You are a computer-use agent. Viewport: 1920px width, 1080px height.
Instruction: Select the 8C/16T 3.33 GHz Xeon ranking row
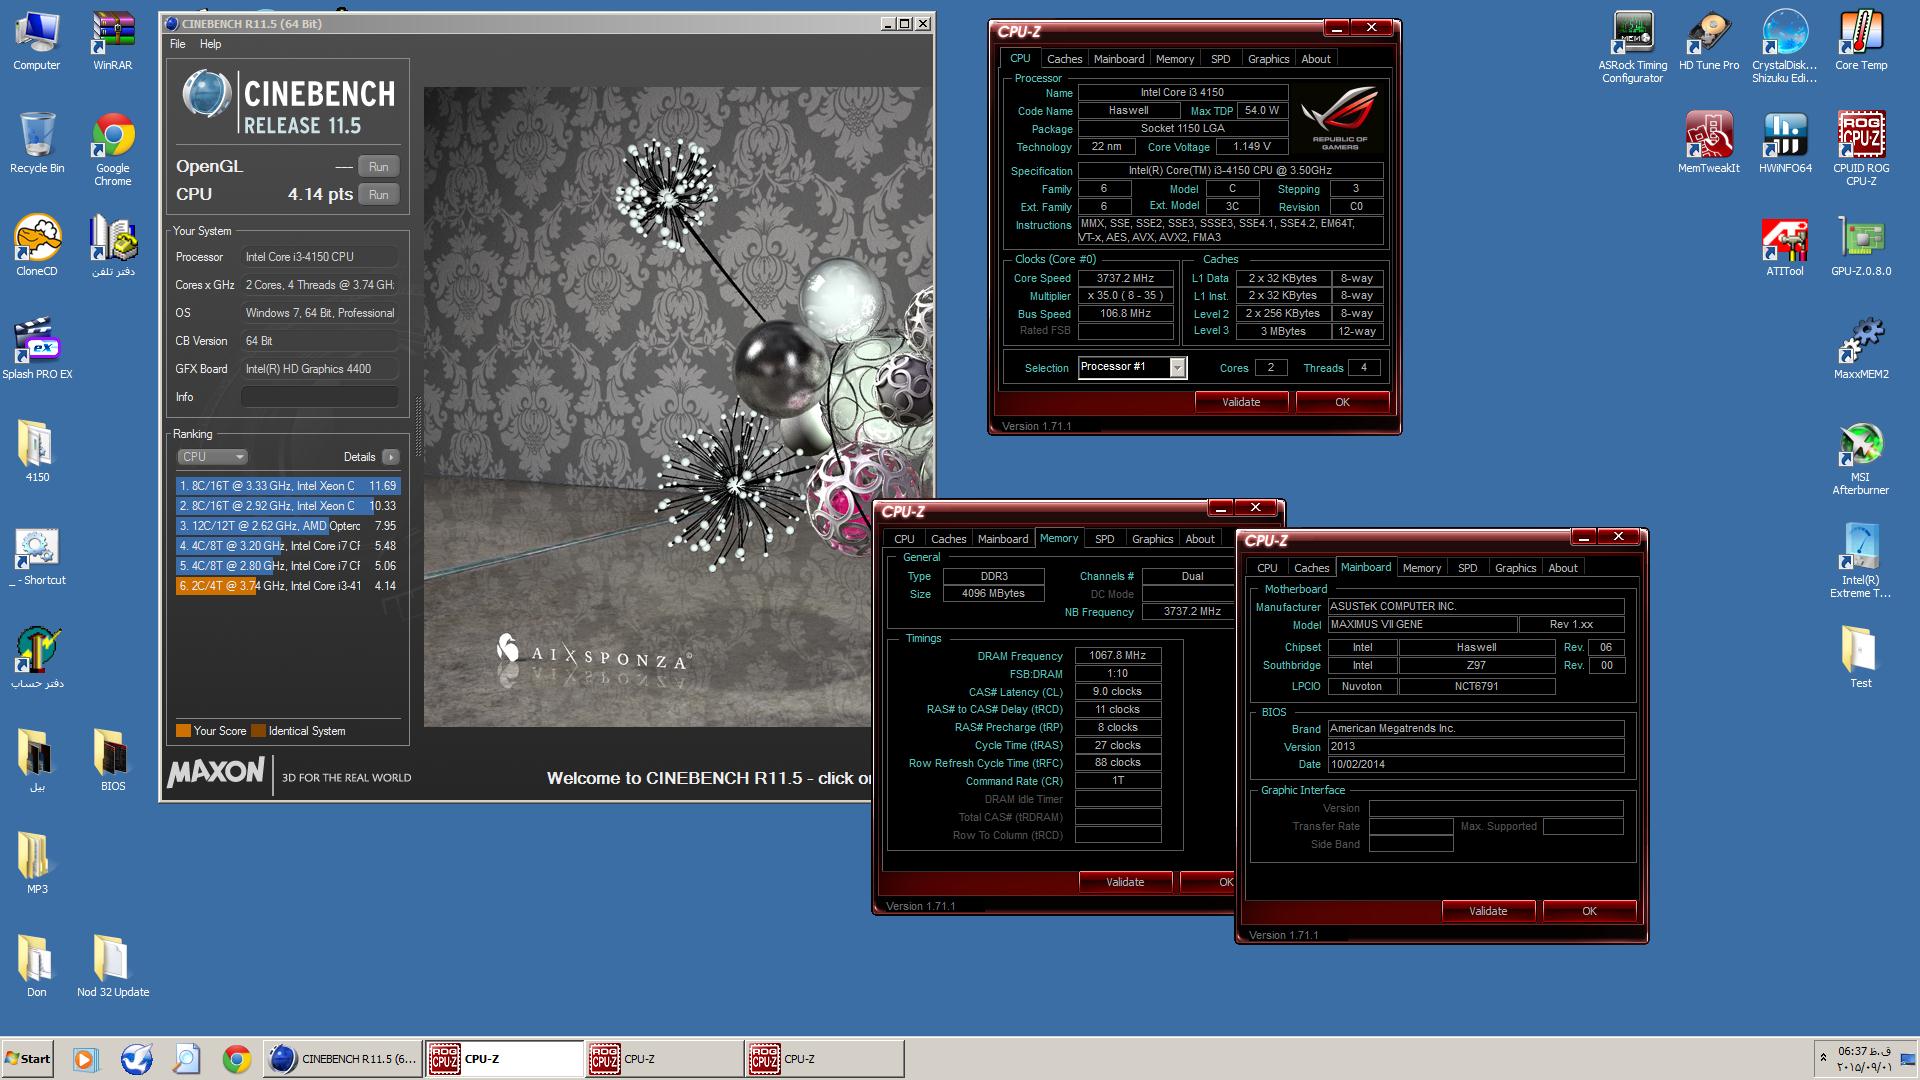pos(287,486)
